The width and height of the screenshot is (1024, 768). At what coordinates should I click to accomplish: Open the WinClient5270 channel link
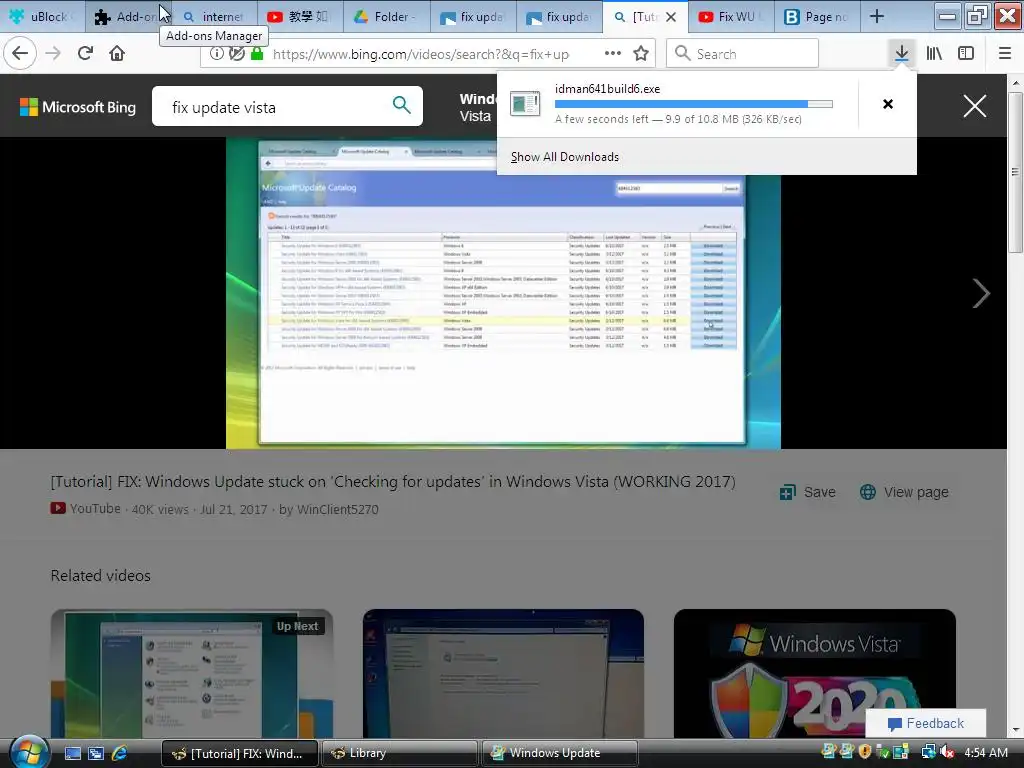pos(338,509)
